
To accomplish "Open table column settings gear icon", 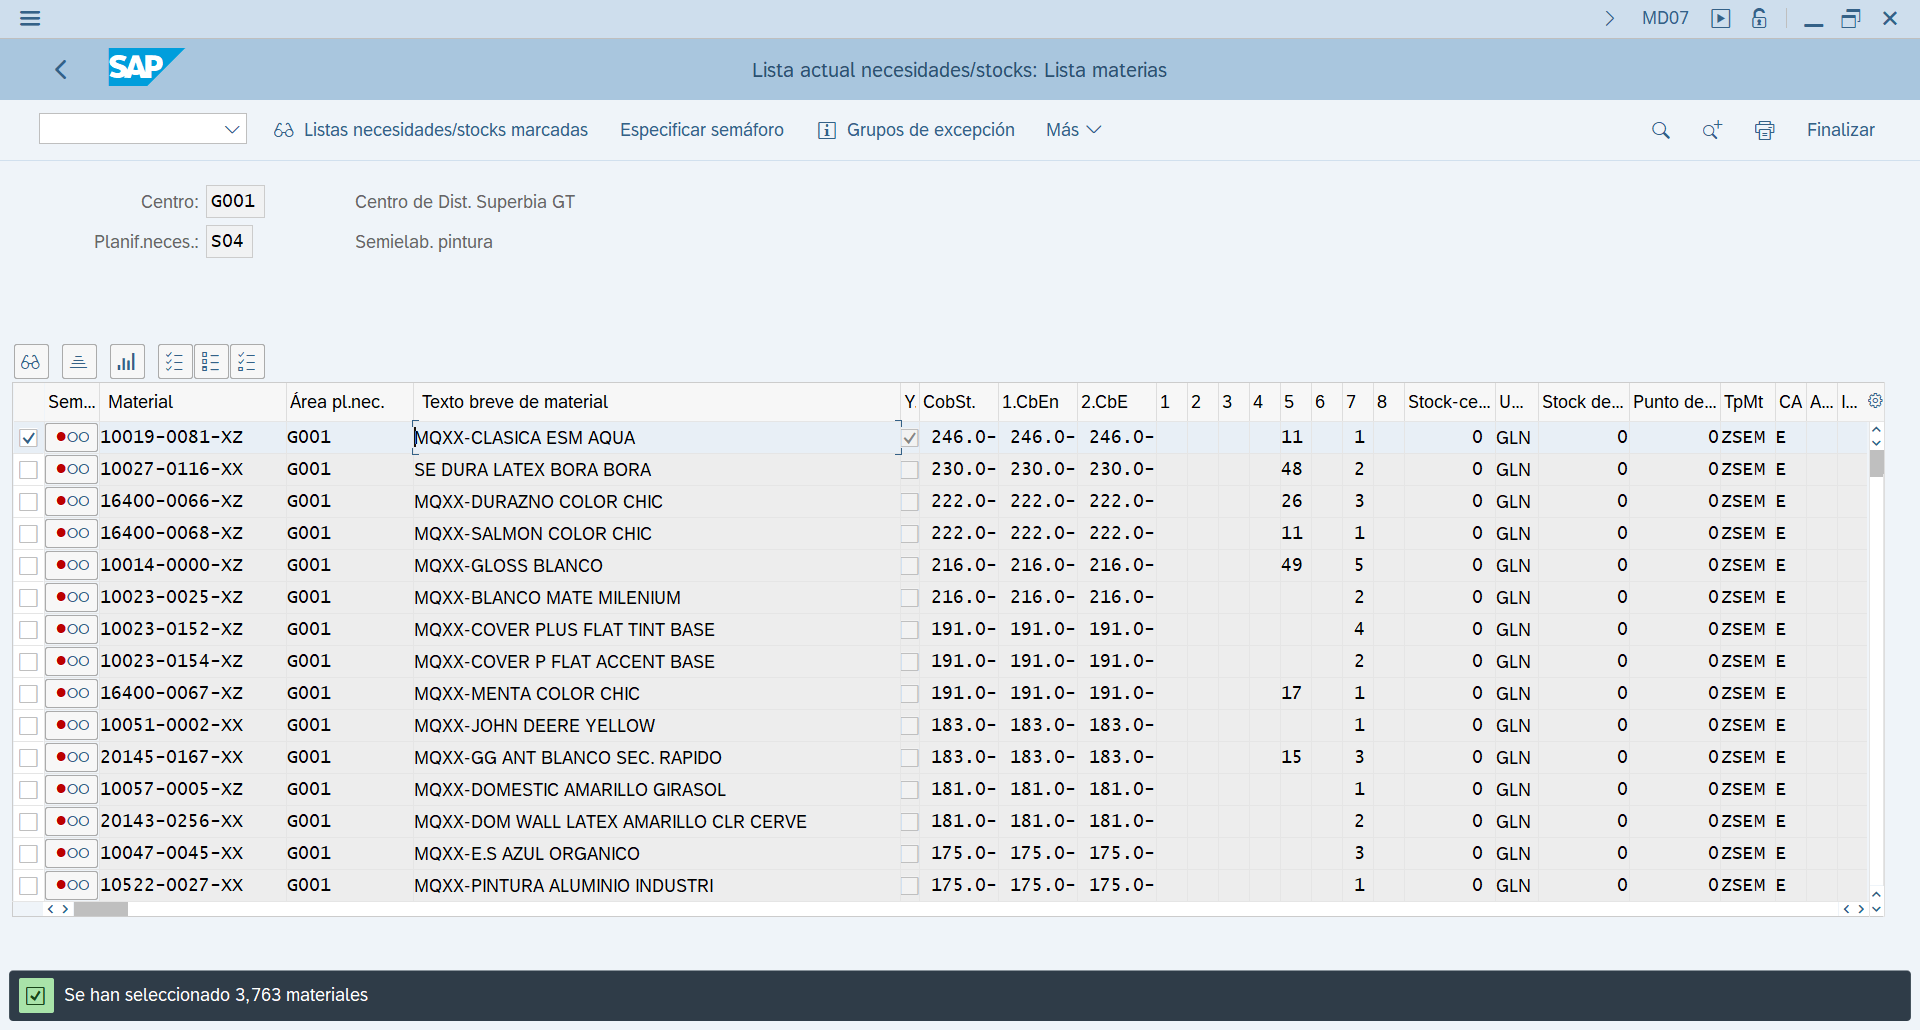I will 1875,401.
